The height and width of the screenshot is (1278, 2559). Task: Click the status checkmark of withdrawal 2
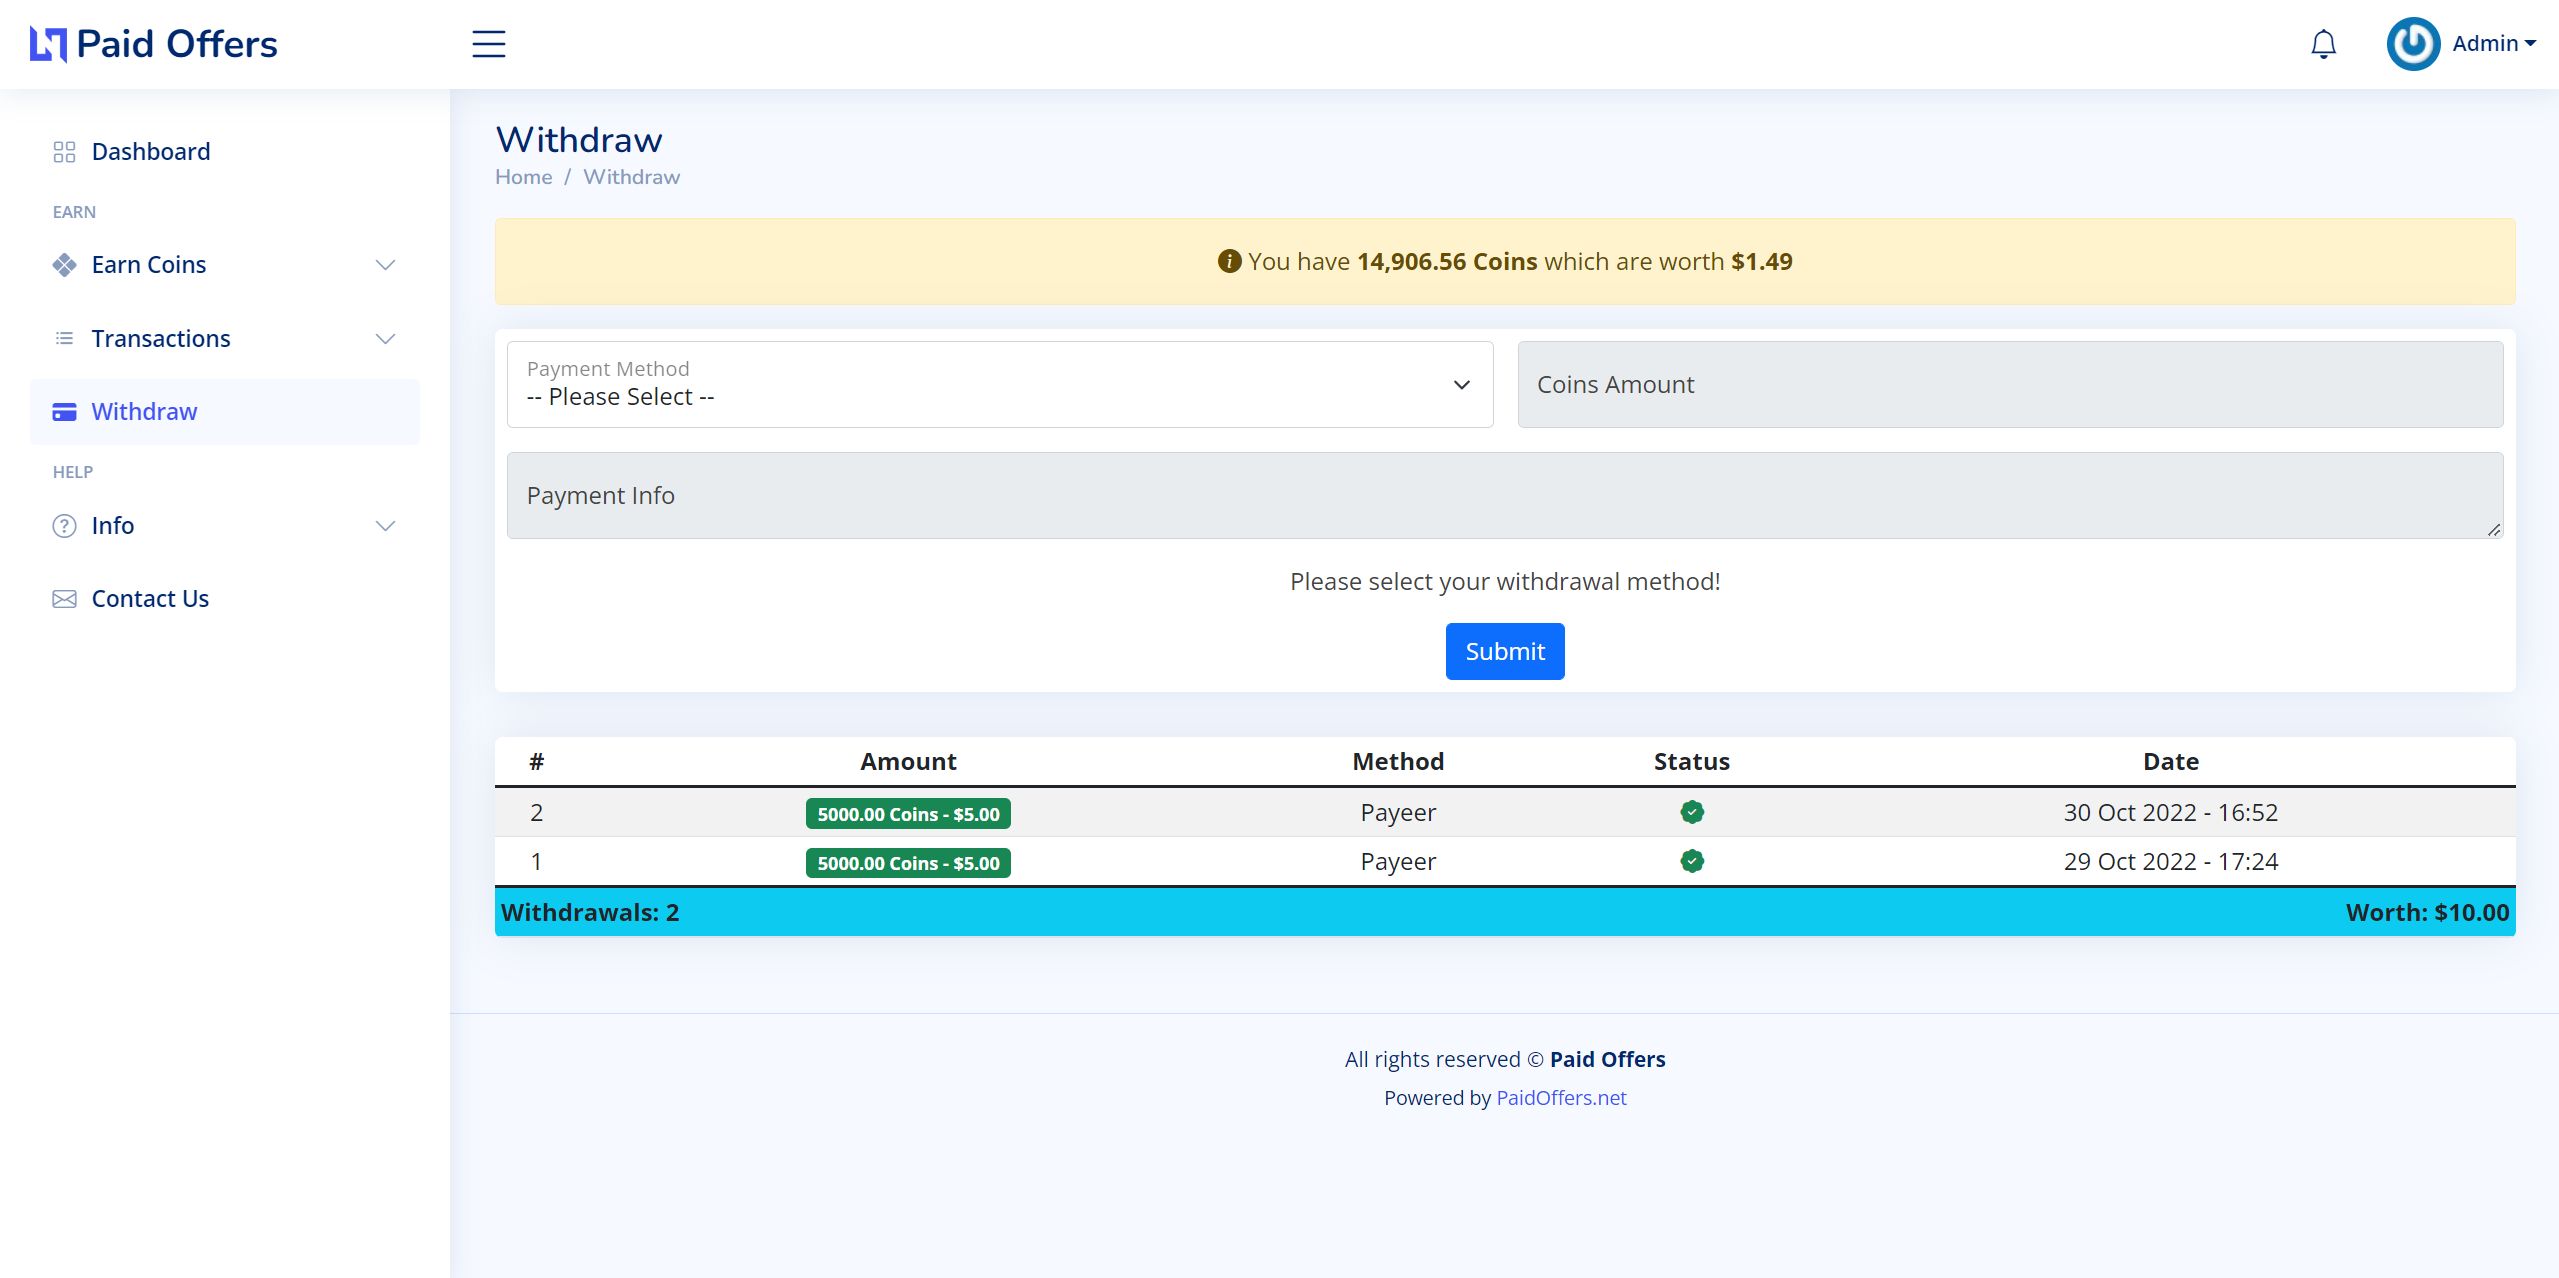[1691, 812]
